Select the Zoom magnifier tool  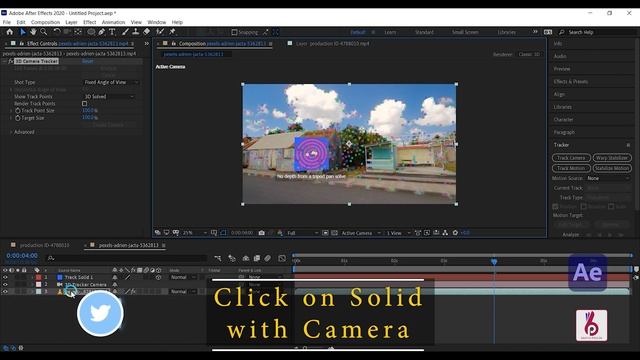pos(44,32)
